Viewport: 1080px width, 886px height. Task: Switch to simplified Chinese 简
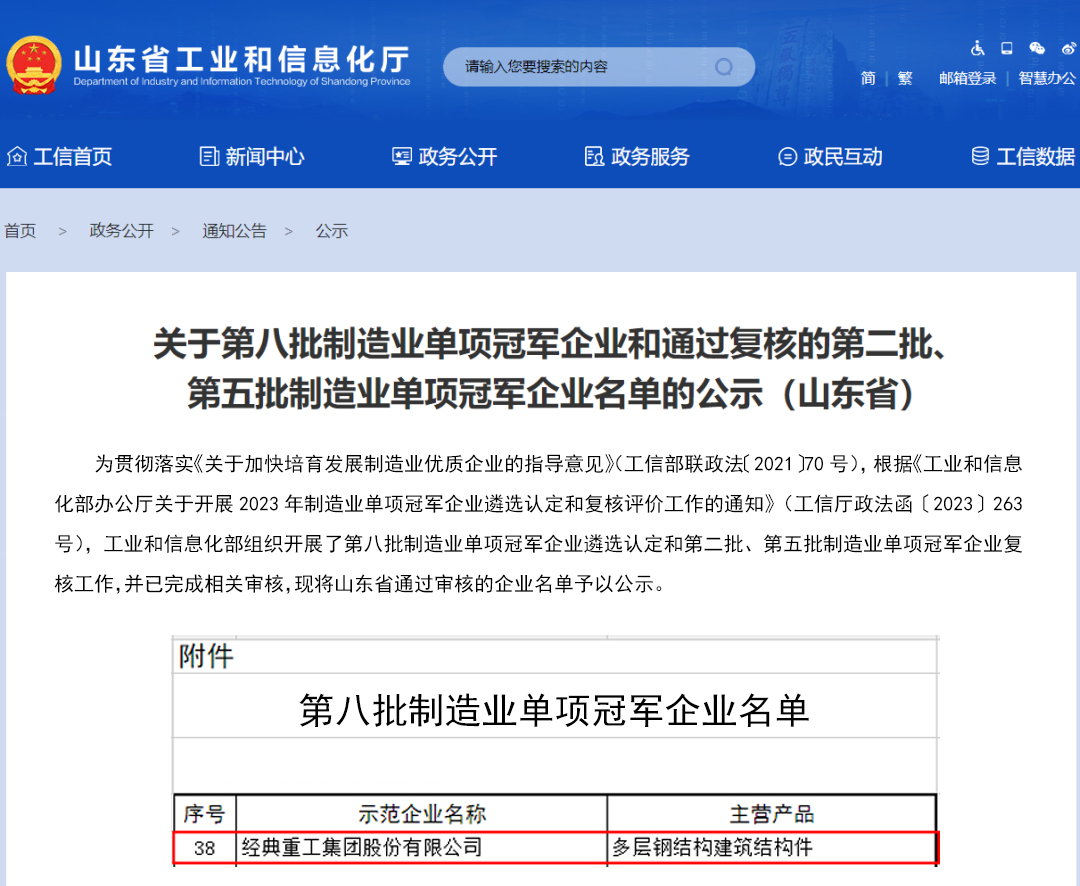click(868, 78)
